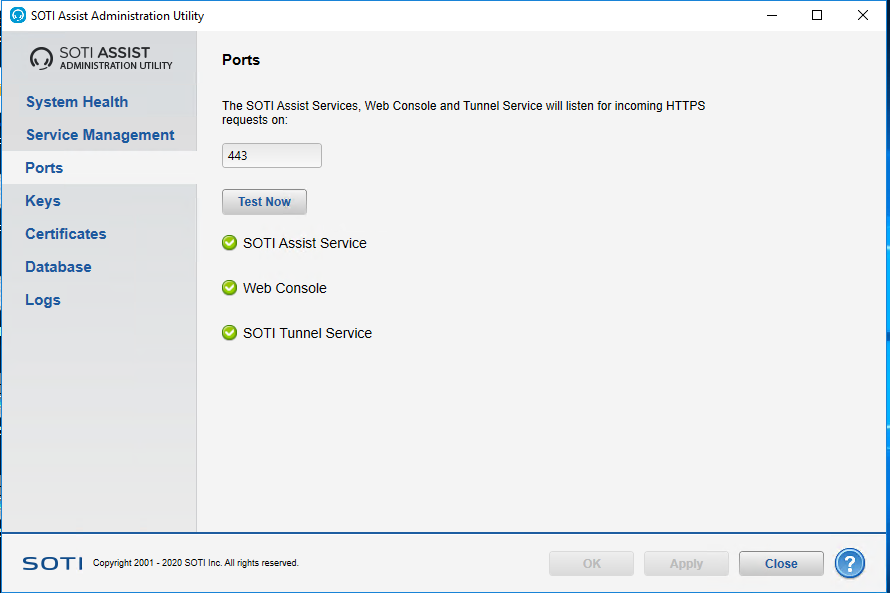
Task: Go to Service Management
Action: (x=100, y=135)
